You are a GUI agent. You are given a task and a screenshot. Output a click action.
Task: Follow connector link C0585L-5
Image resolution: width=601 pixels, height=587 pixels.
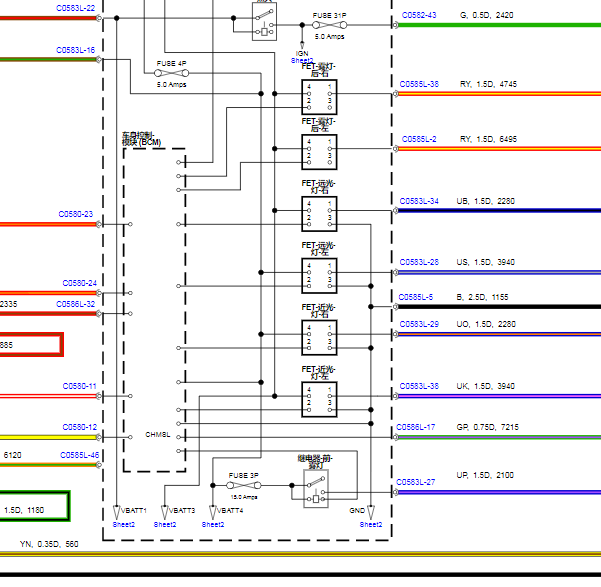(x=416, y=297)
